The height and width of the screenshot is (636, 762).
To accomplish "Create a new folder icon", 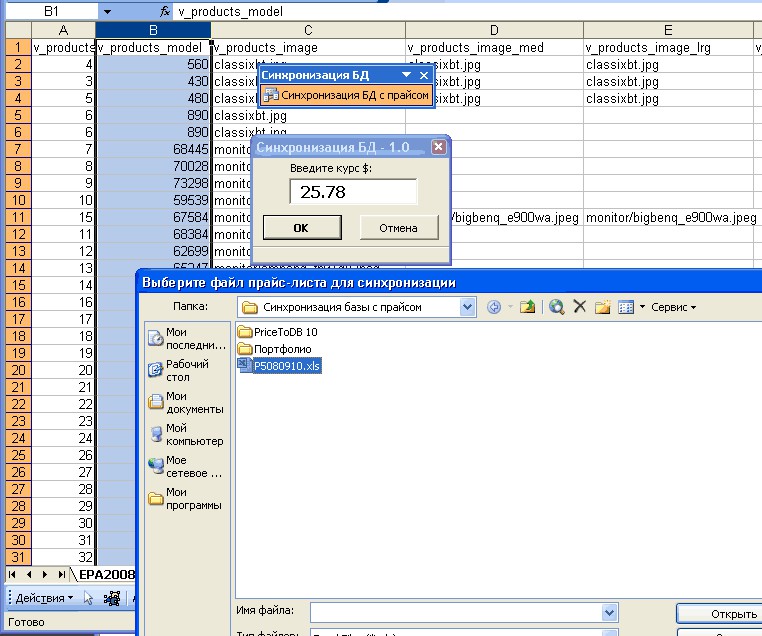I will tap(603, 307).
